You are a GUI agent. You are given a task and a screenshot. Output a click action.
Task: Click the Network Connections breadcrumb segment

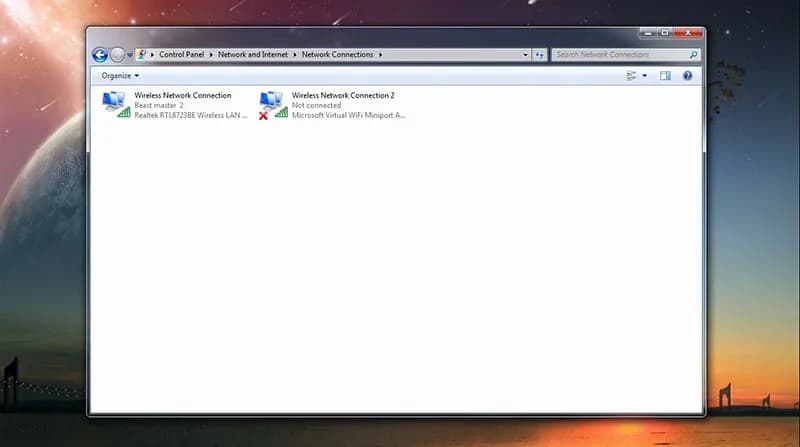tap(338, 54)
